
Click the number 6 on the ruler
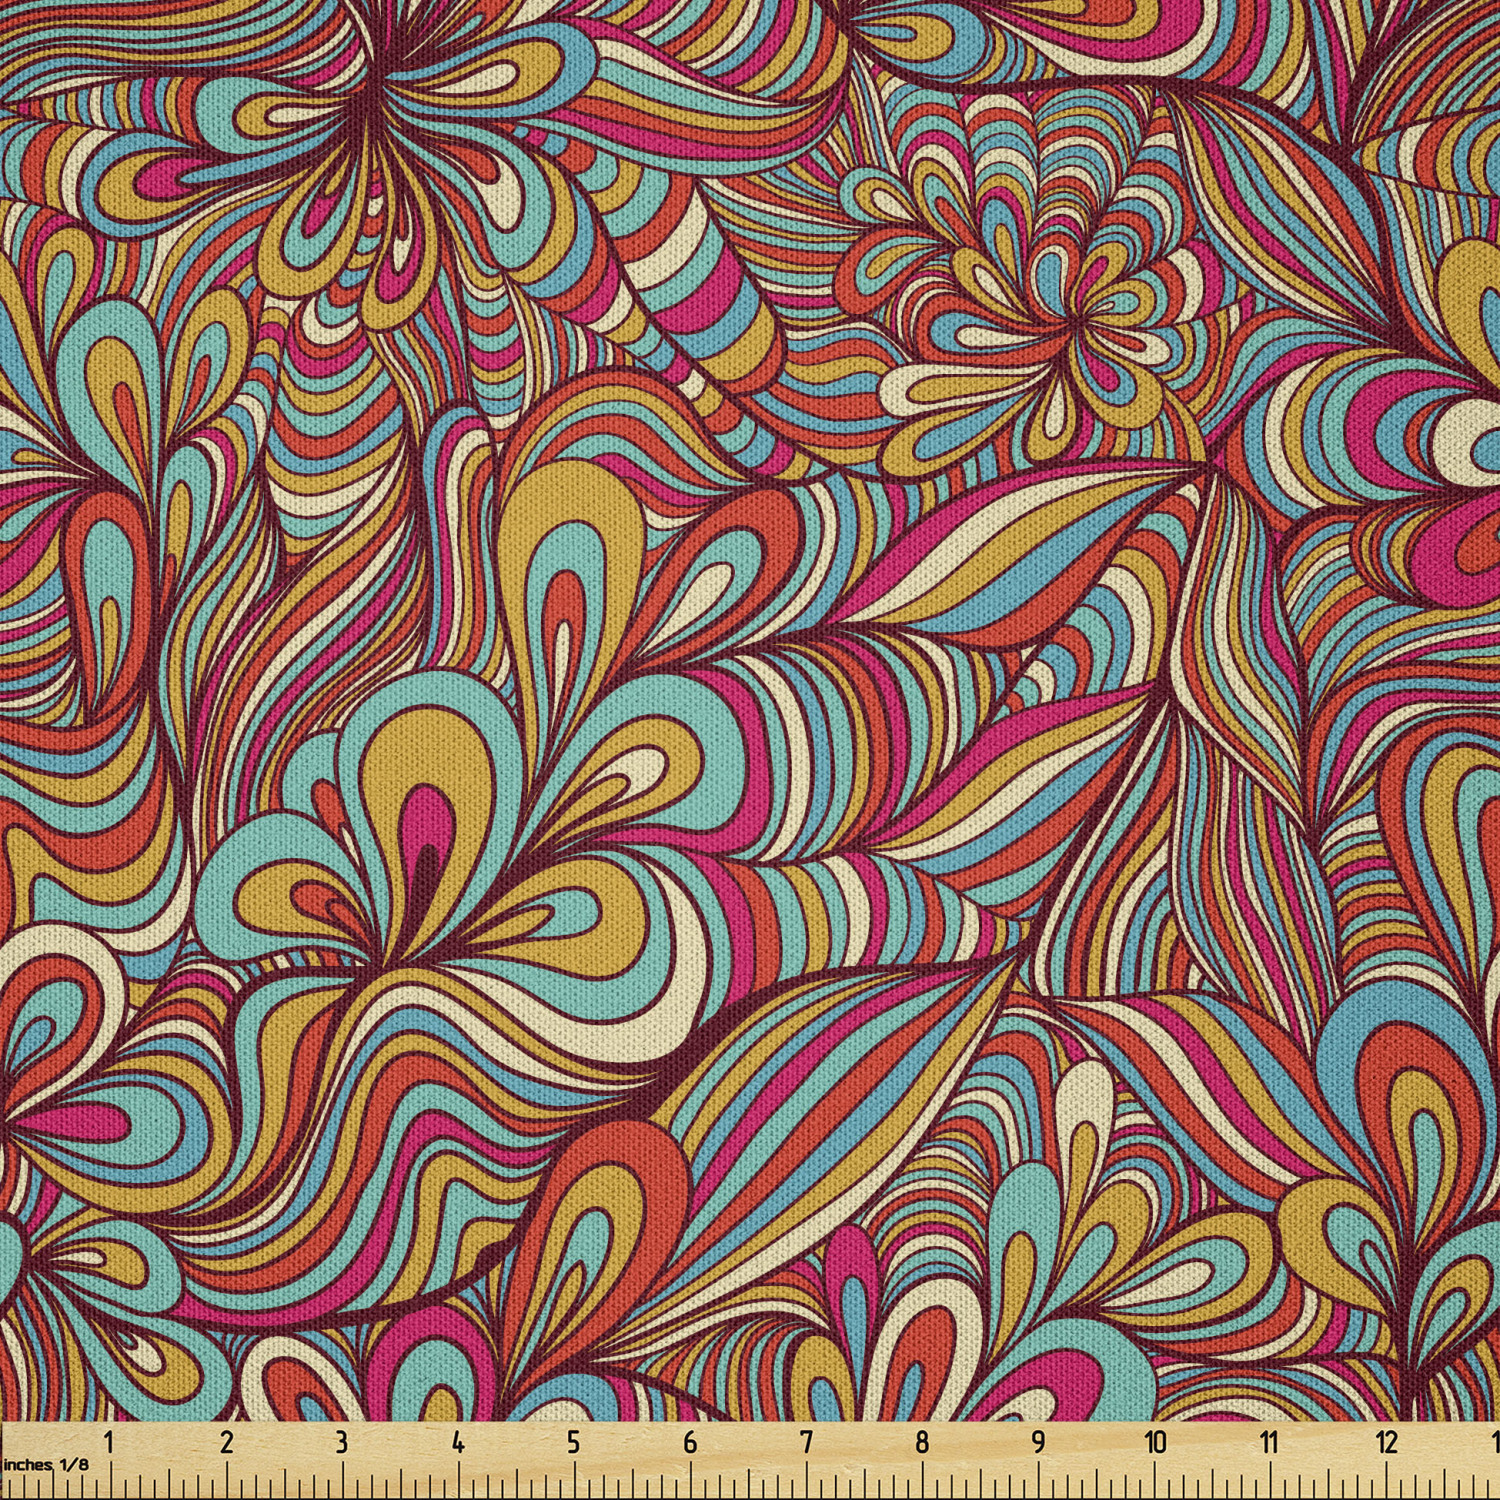coord(690,1443)
